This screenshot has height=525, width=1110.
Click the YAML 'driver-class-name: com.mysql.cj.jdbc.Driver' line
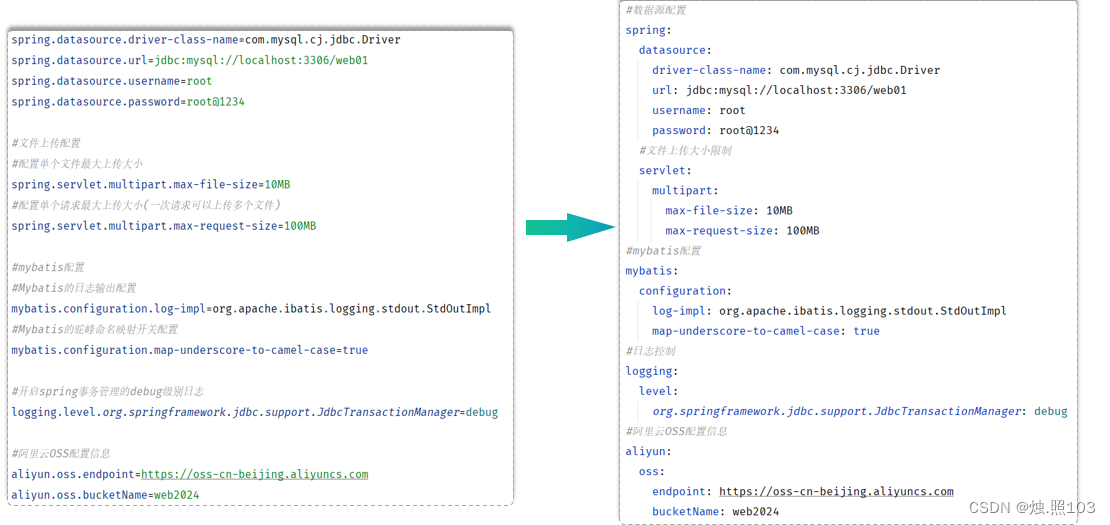click(796, 71)
